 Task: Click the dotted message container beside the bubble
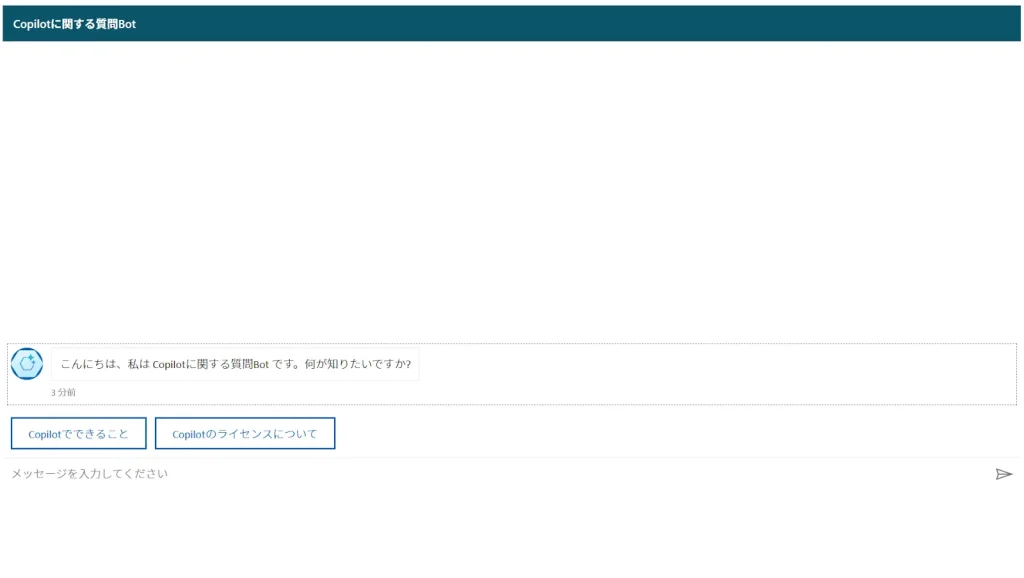pos(700,373)
